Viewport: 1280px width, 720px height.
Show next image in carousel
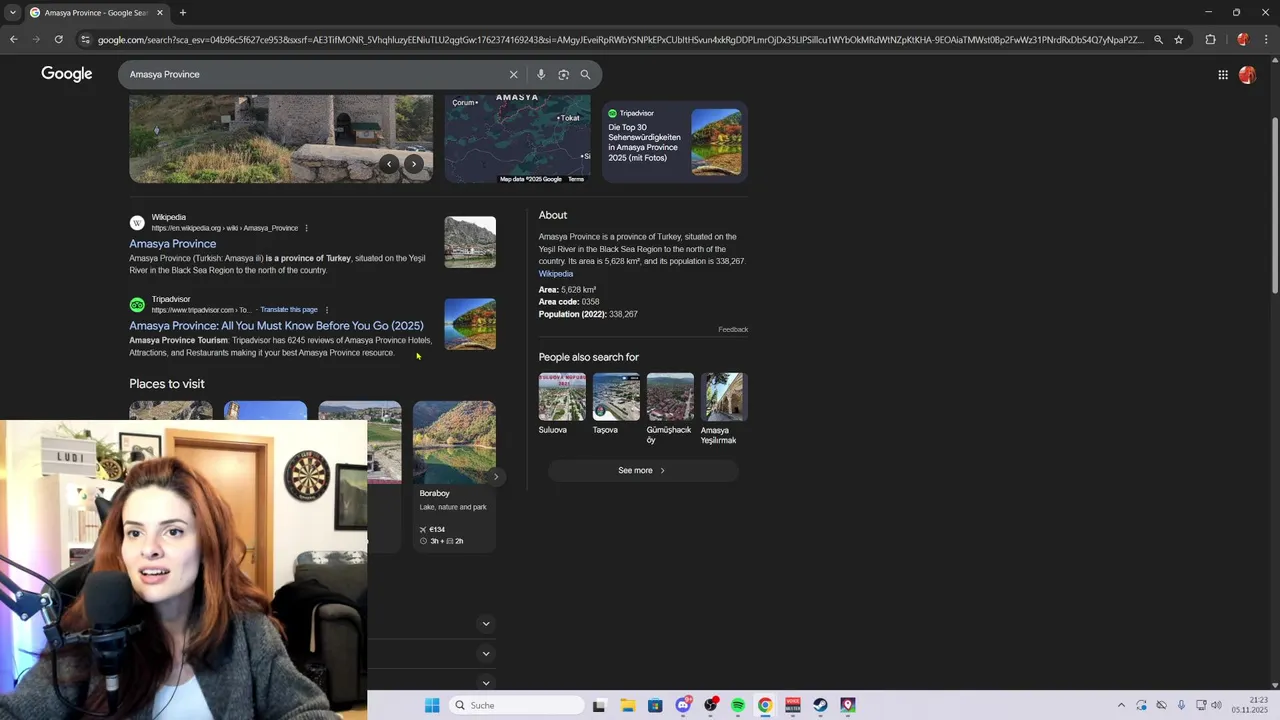coord(414,164)
